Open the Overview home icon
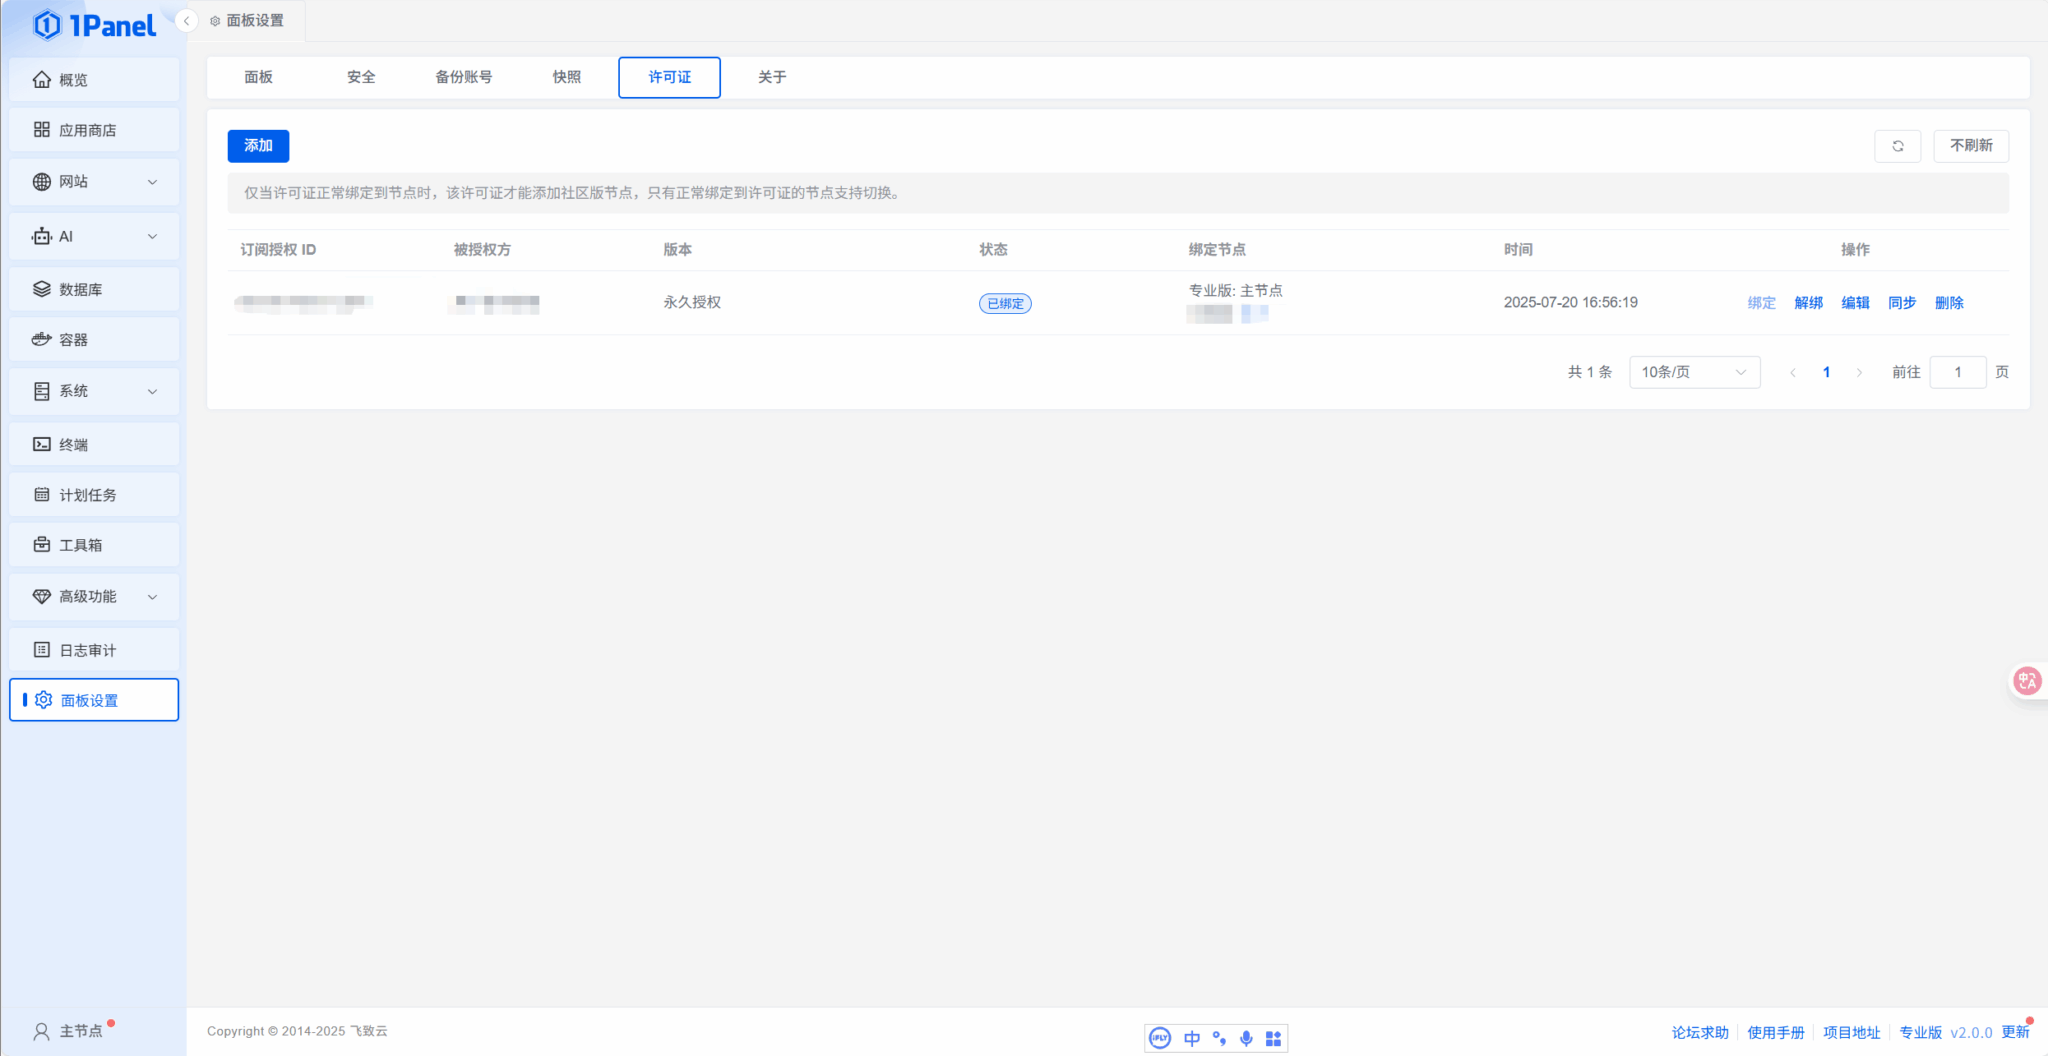The image size is (2048, 1056). [42, 80]
